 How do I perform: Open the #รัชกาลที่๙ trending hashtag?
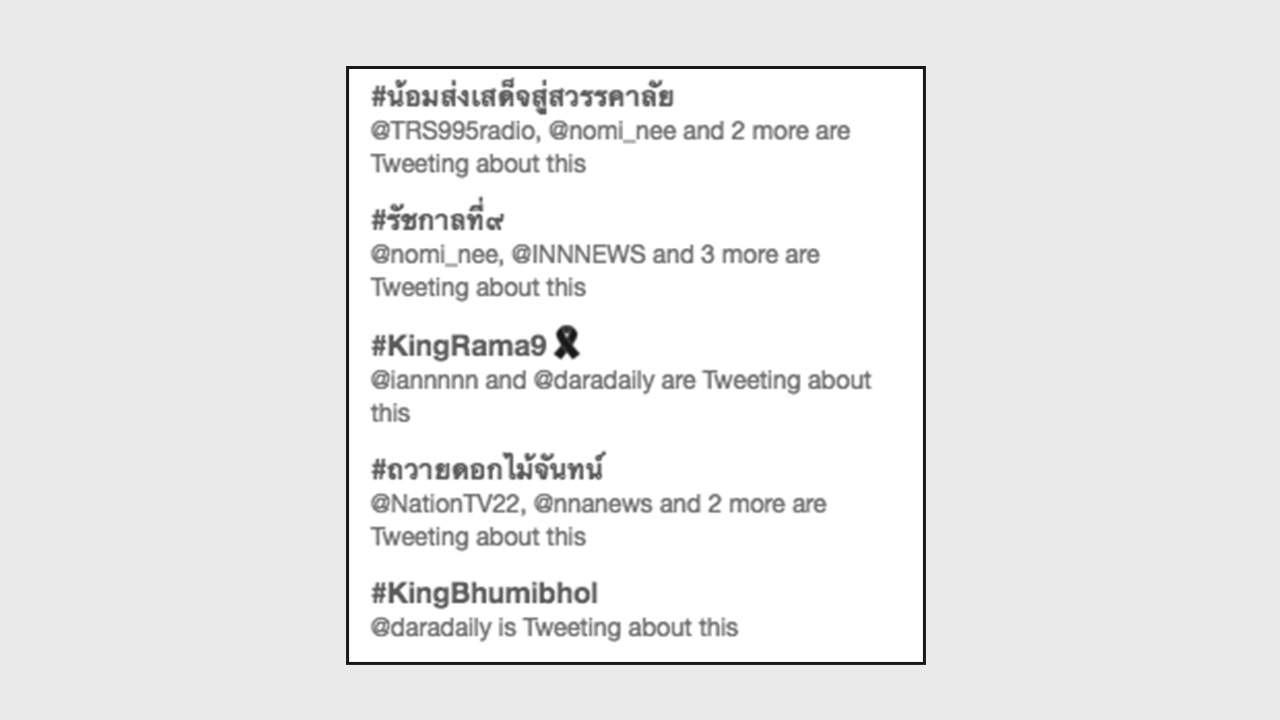[437, 221]
